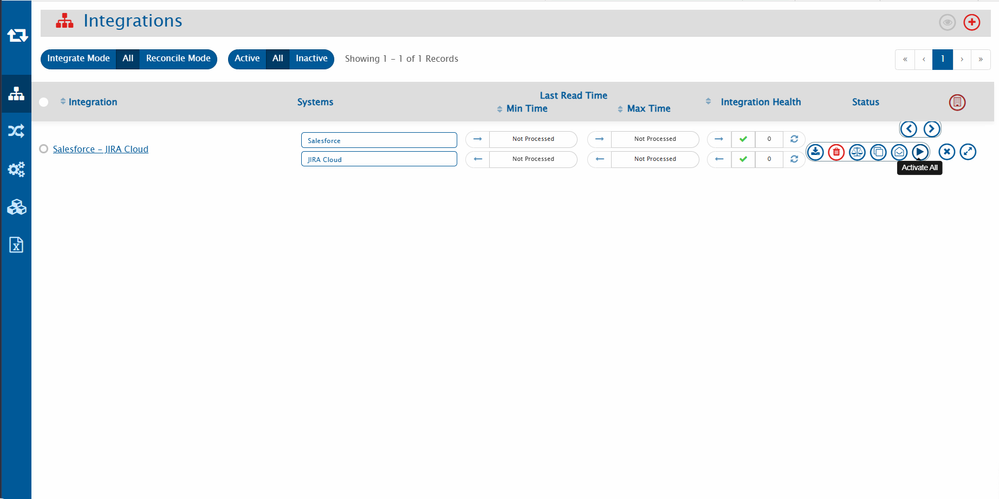Screen dimensions: 999x499
Task: Click the 0 count in JIRA Cloud health row
Action: [769, 159]
